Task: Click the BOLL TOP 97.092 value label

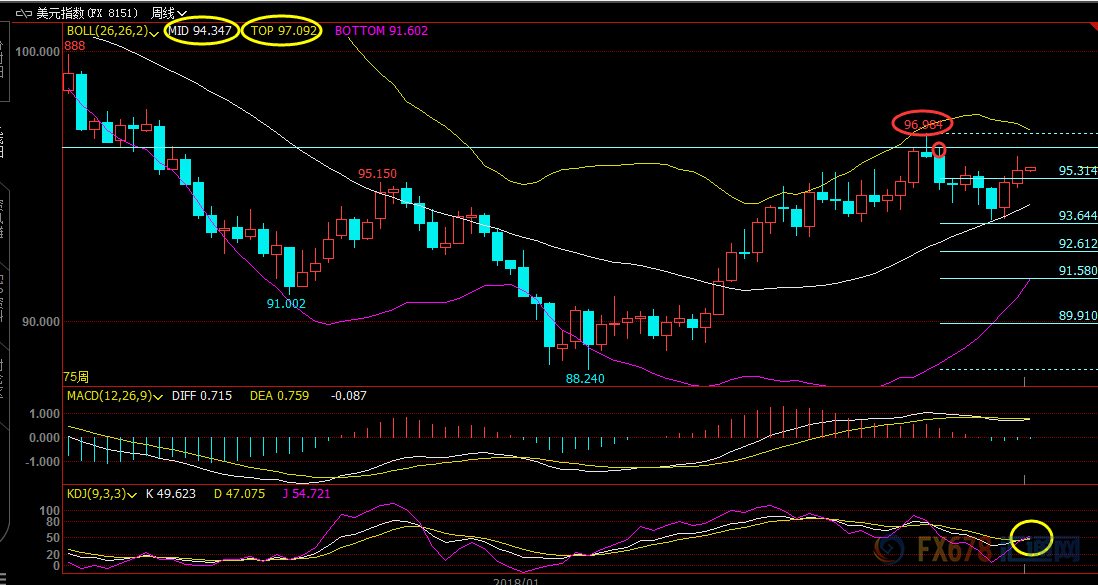Action: tap(285, 32)
